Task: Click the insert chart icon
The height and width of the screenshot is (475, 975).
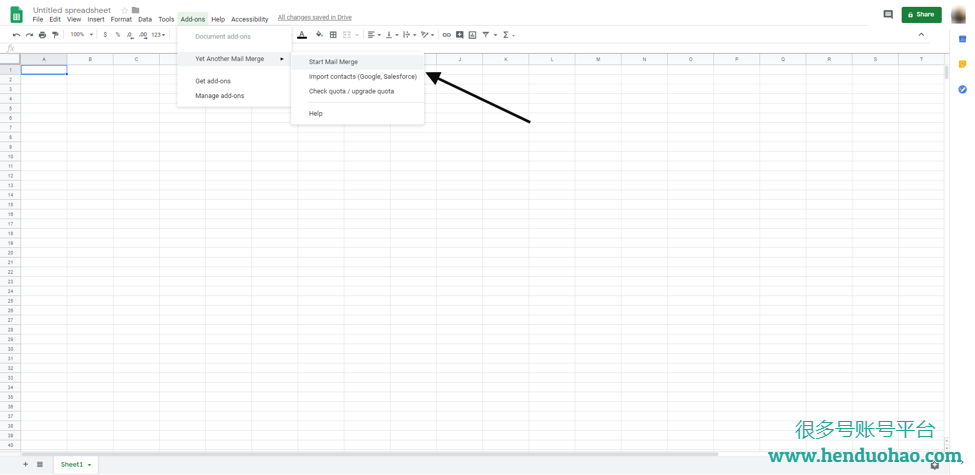Action: [472, 35]
